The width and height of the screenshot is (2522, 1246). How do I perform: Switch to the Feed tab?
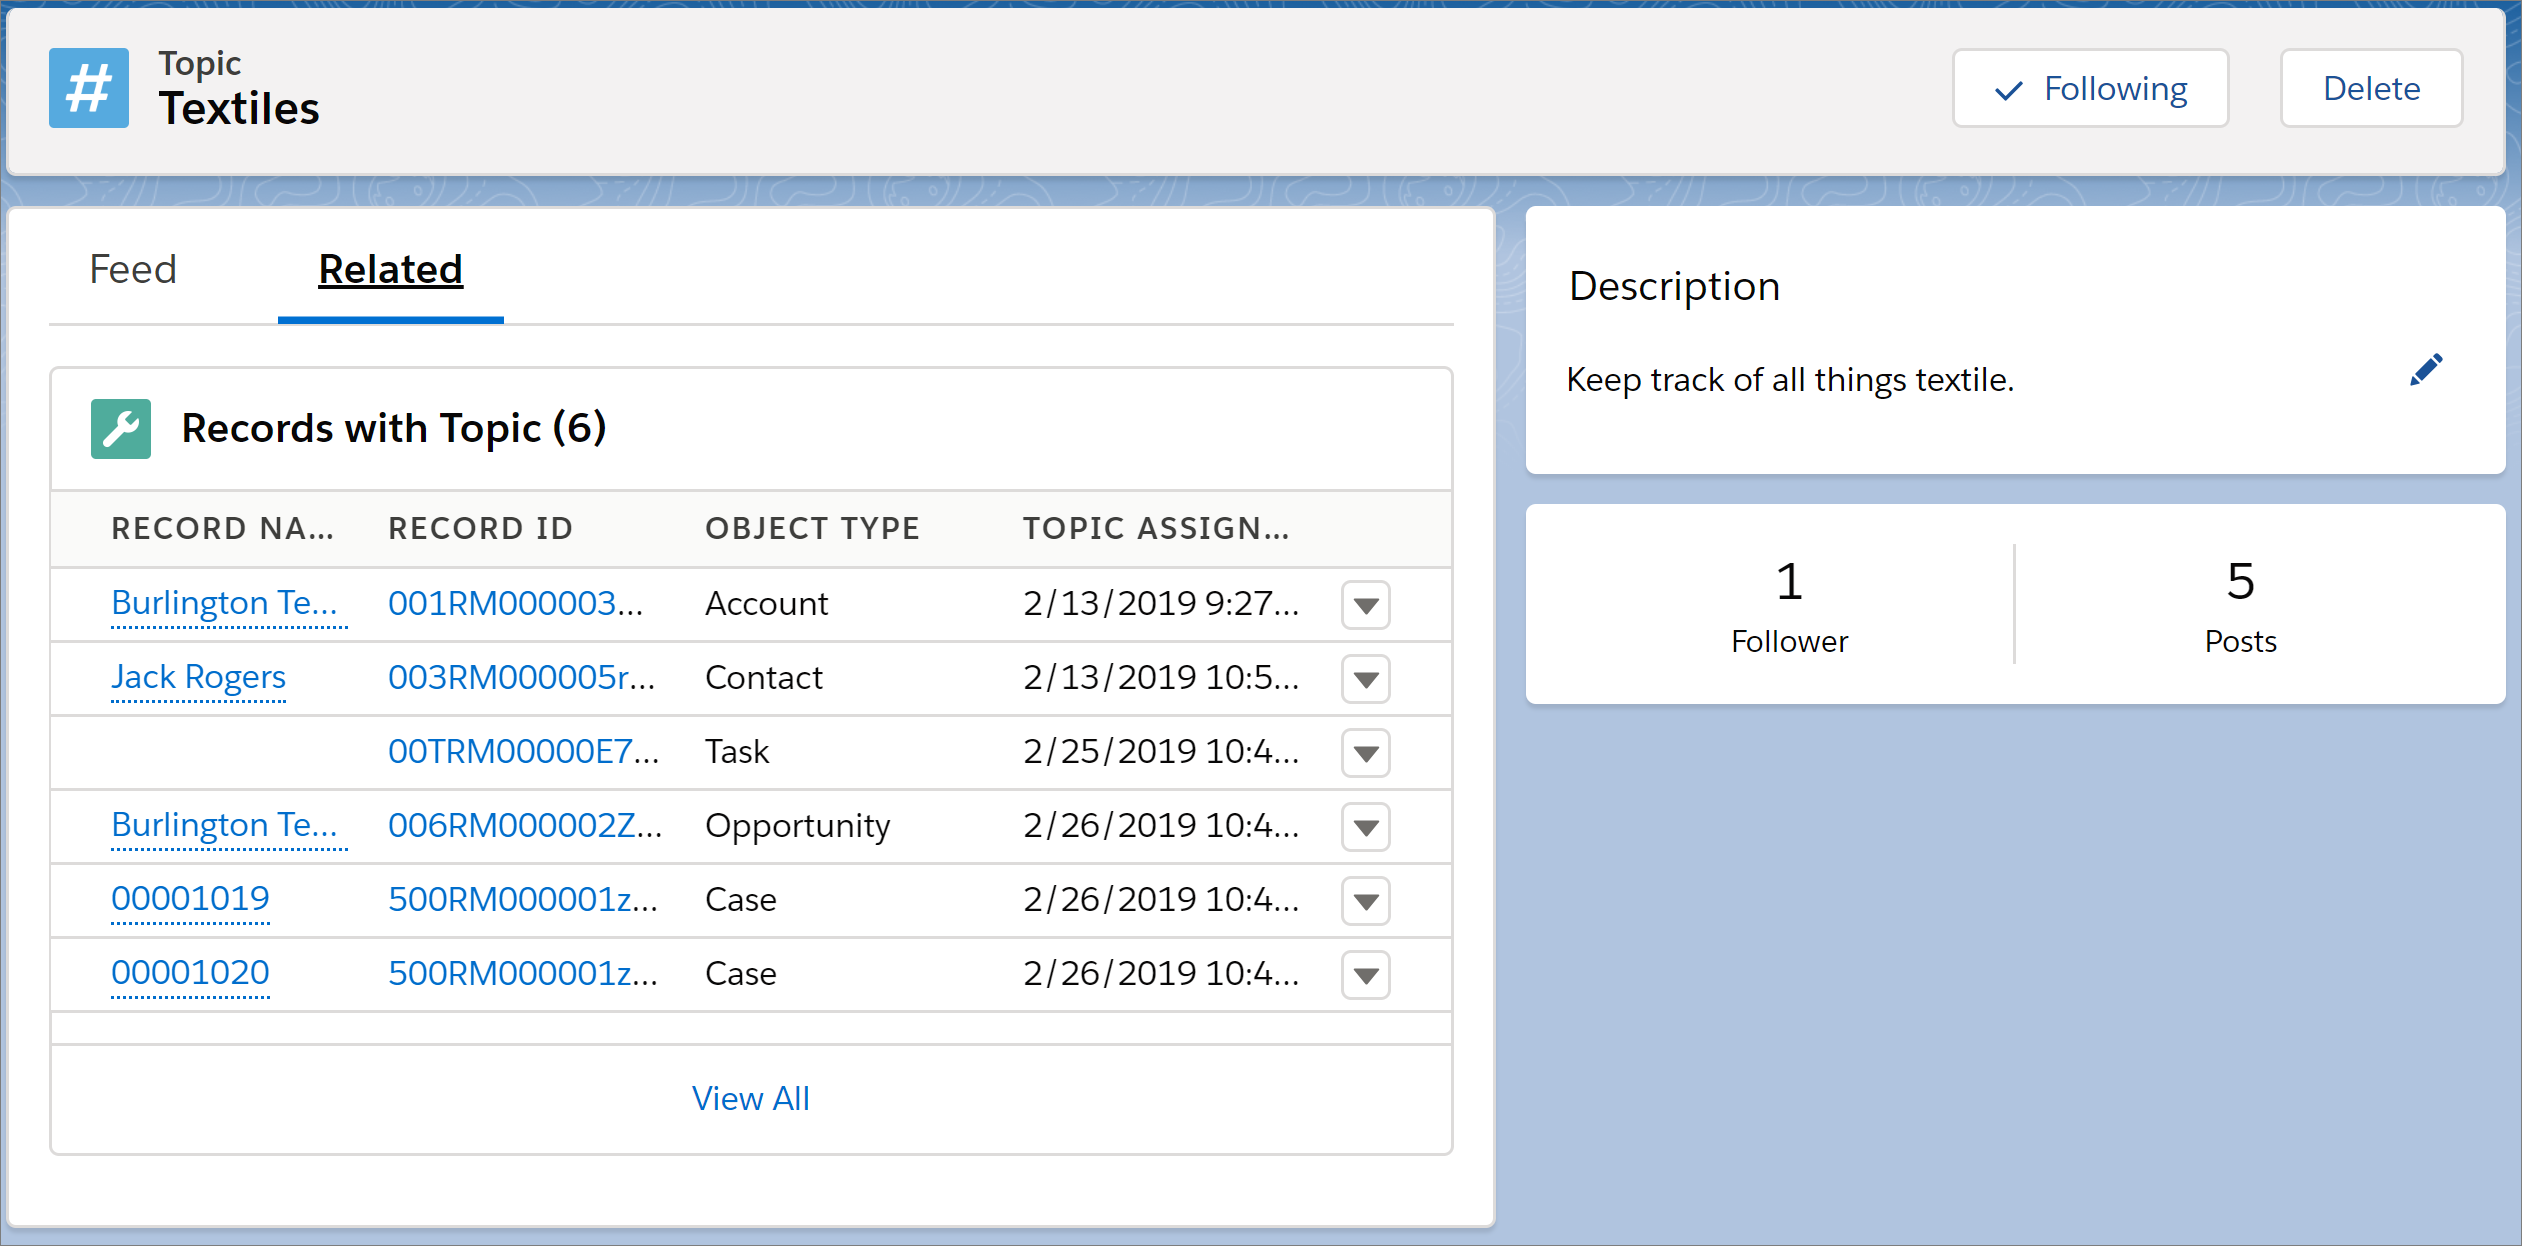coord(133,270)
